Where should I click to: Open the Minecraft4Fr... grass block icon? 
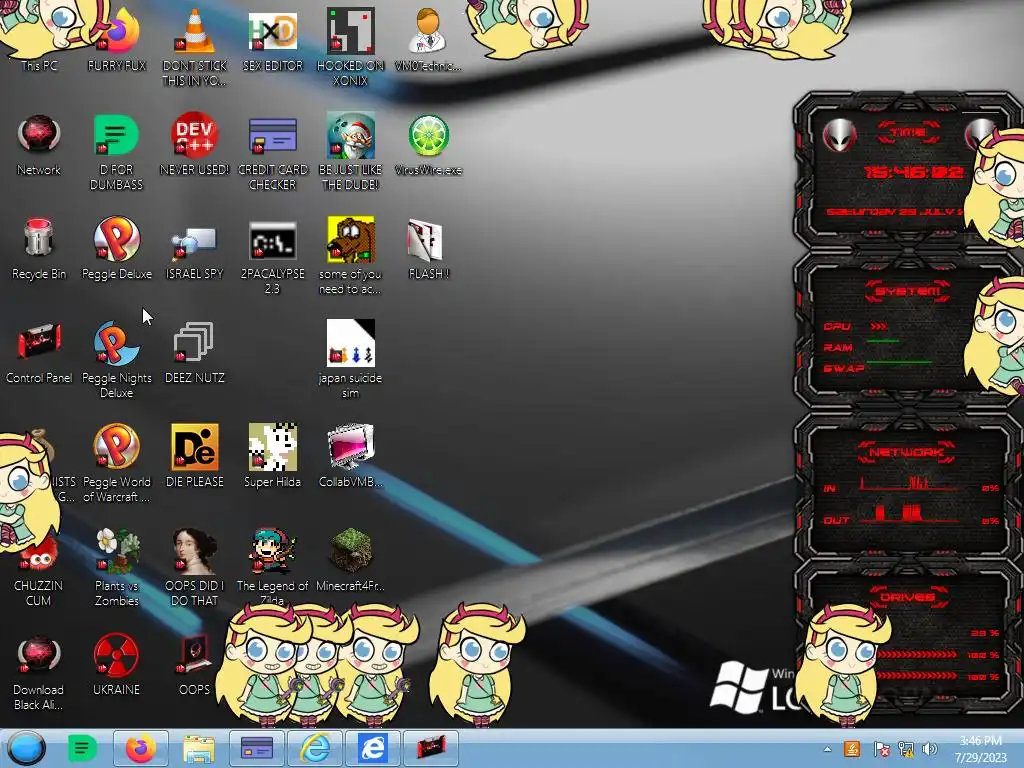(351, 560)
